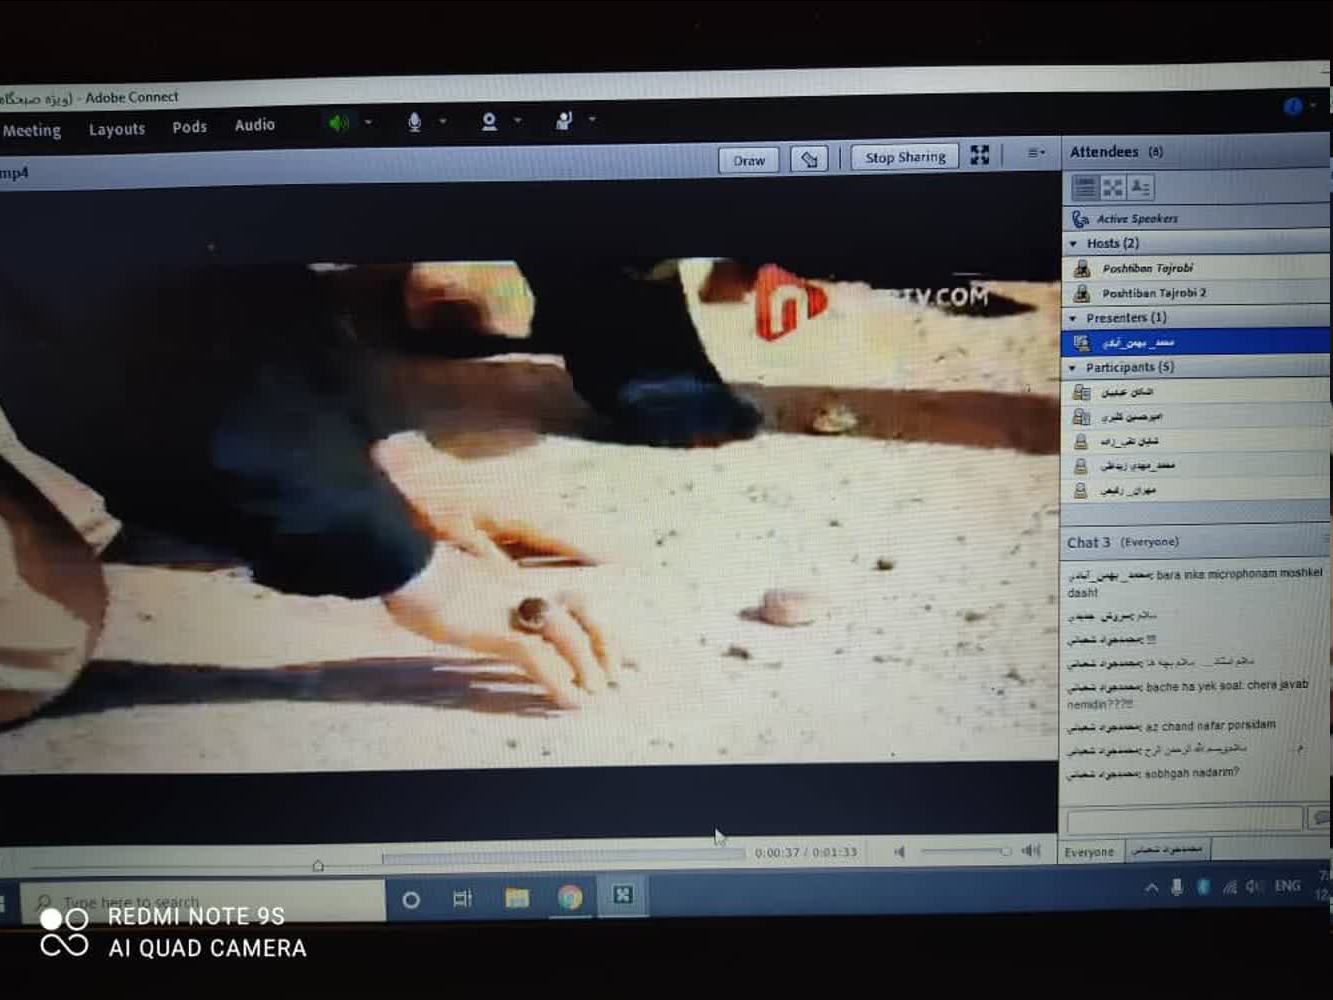This screenshot has height=1000, width=1333.
Task: Click system tray network icon
Action: 1229,887
